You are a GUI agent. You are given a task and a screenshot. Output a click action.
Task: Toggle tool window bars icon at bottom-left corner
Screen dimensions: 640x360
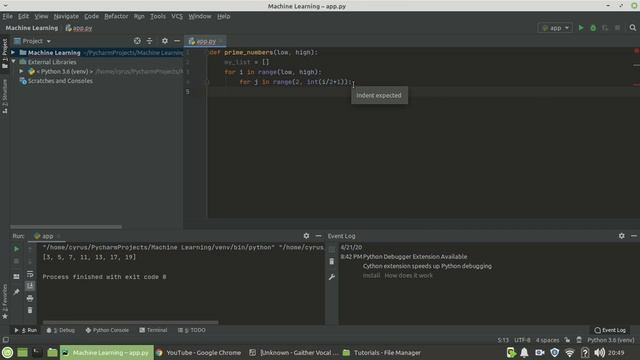coord(5,340)
